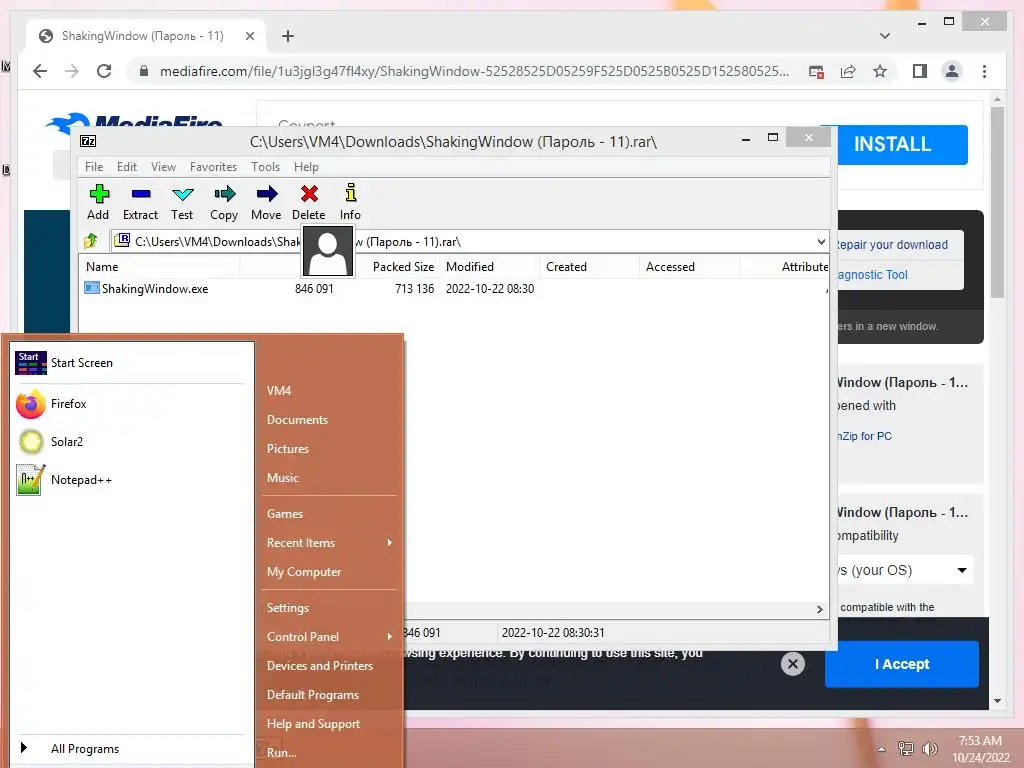Open Chrome three-dot menu
The width and height of the screenshot is (1024, 768).
pyautogui.click(x=984, y=71)
